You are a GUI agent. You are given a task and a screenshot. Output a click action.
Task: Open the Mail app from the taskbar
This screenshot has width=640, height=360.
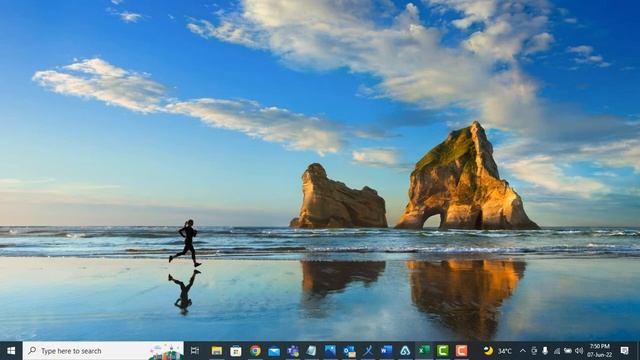[x=274, y=351]
